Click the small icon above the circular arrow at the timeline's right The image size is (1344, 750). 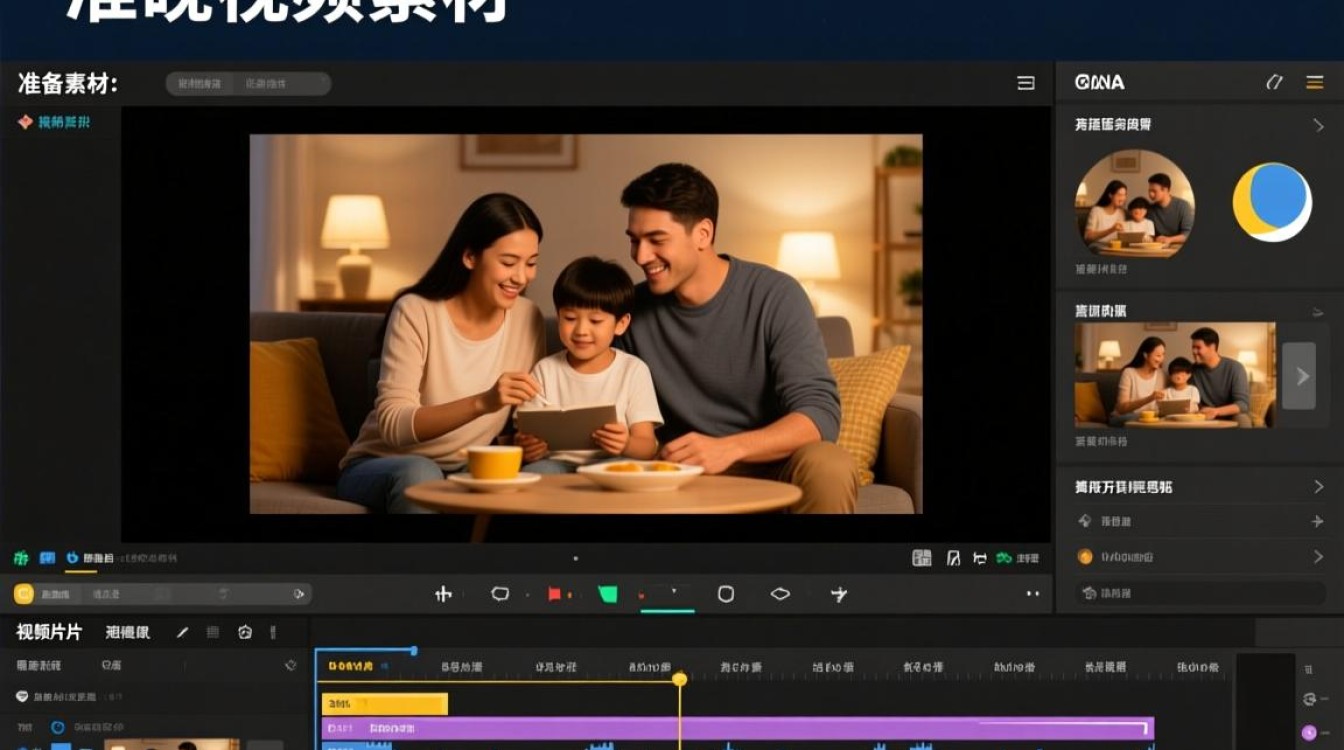click(x=1310, y=668)
